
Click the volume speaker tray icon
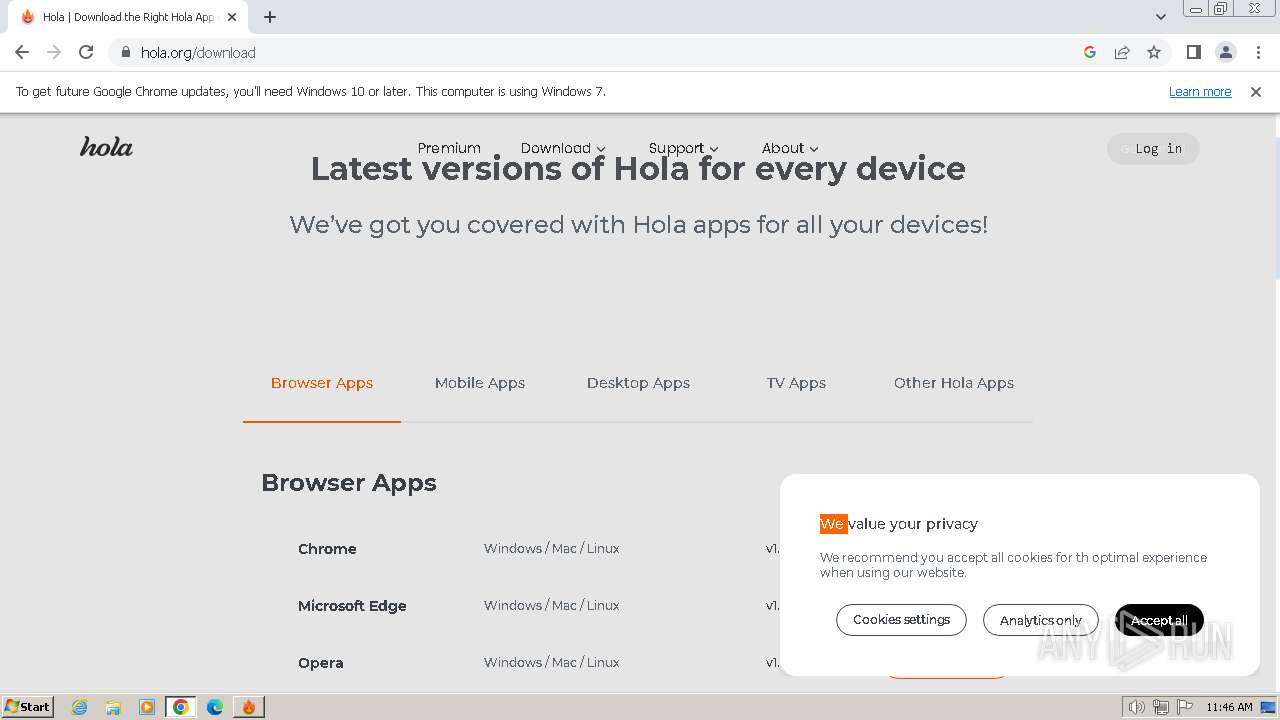click(1136, 707)
